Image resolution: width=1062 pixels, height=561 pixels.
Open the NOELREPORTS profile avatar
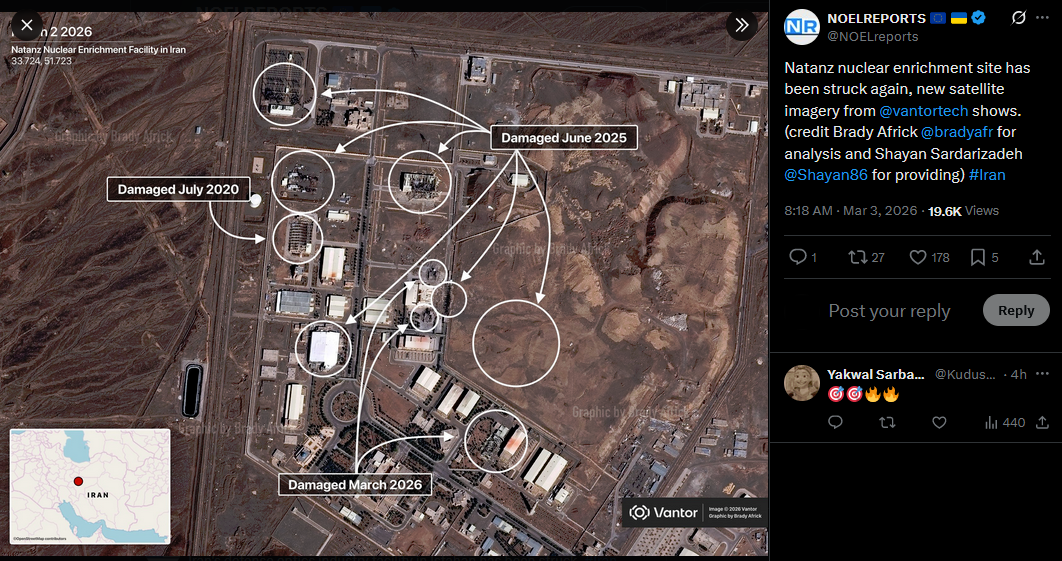(x=802, y=27)
